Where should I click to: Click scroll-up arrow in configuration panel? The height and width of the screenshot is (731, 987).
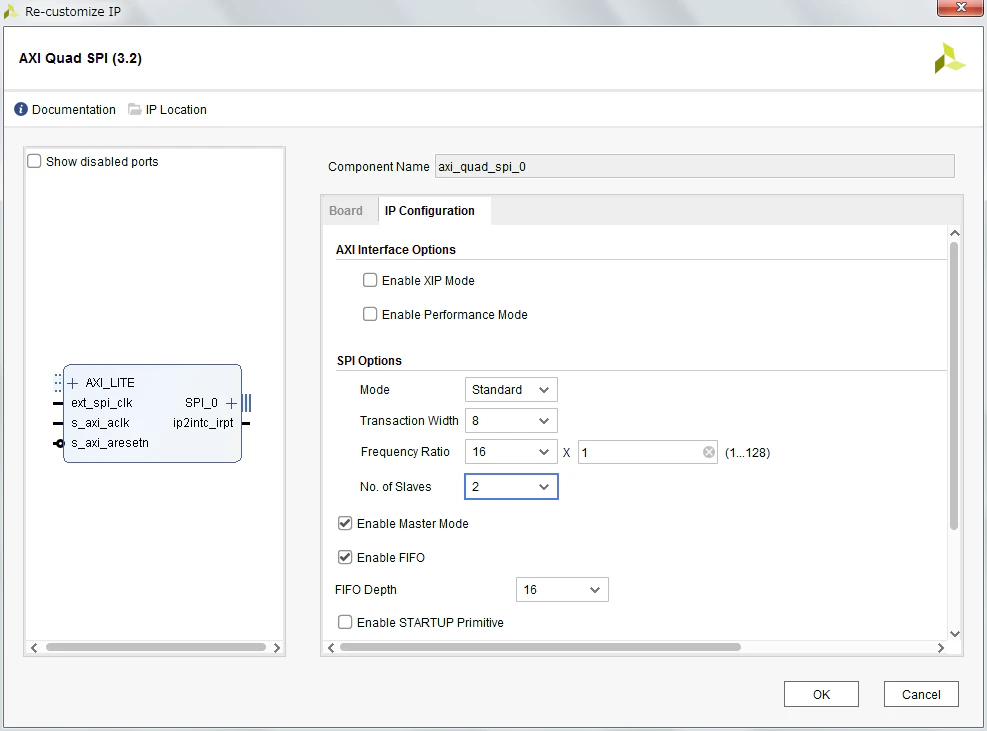954,233
